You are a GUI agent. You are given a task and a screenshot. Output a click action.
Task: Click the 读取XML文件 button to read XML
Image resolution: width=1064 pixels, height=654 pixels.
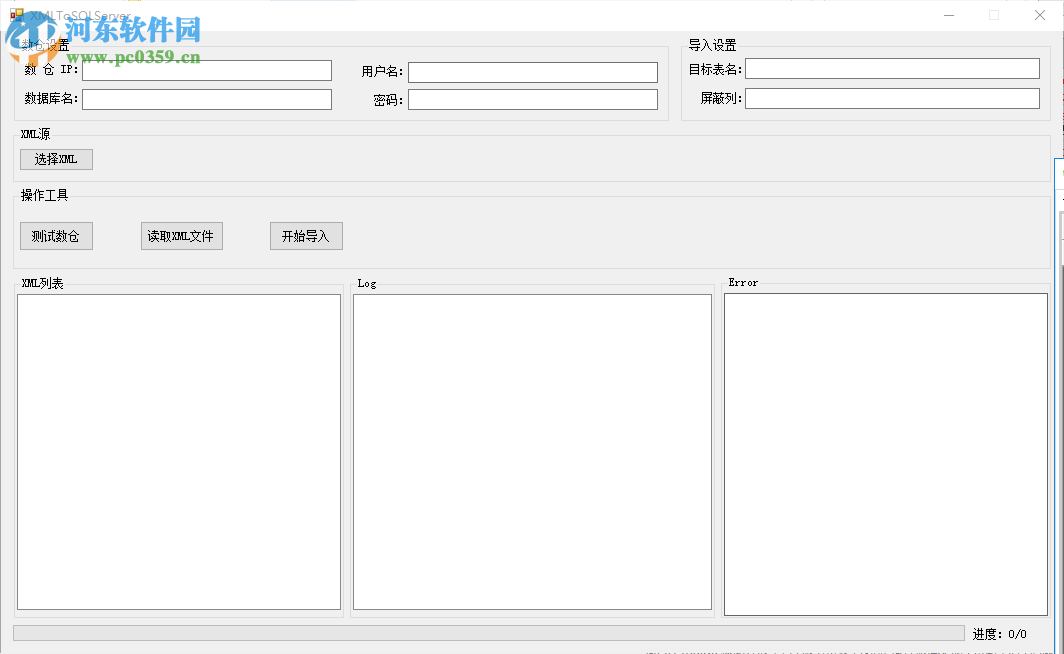[181, 236]
